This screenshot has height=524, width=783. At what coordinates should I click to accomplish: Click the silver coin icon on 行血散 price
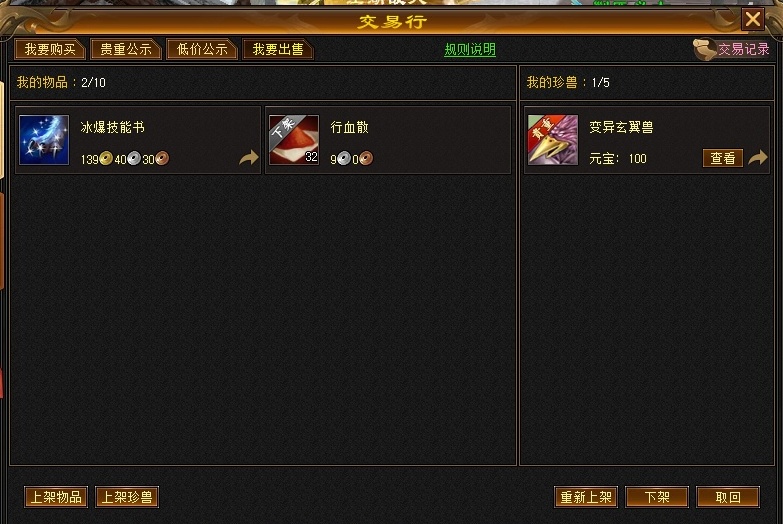pos(344,159)
